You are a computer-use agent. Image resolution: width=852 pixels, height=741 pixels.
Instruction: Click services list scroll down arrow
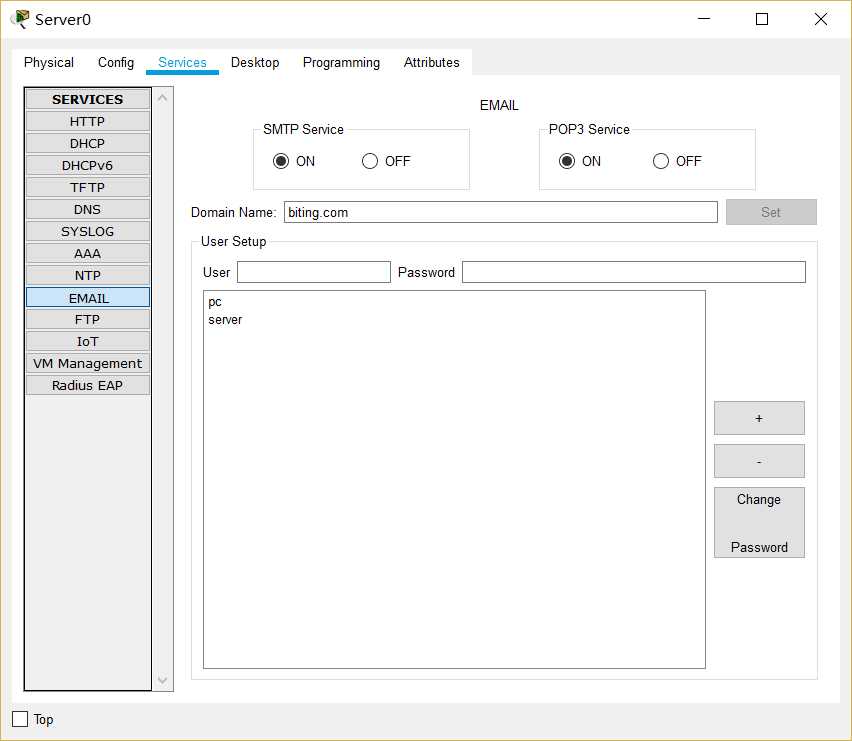162,680
